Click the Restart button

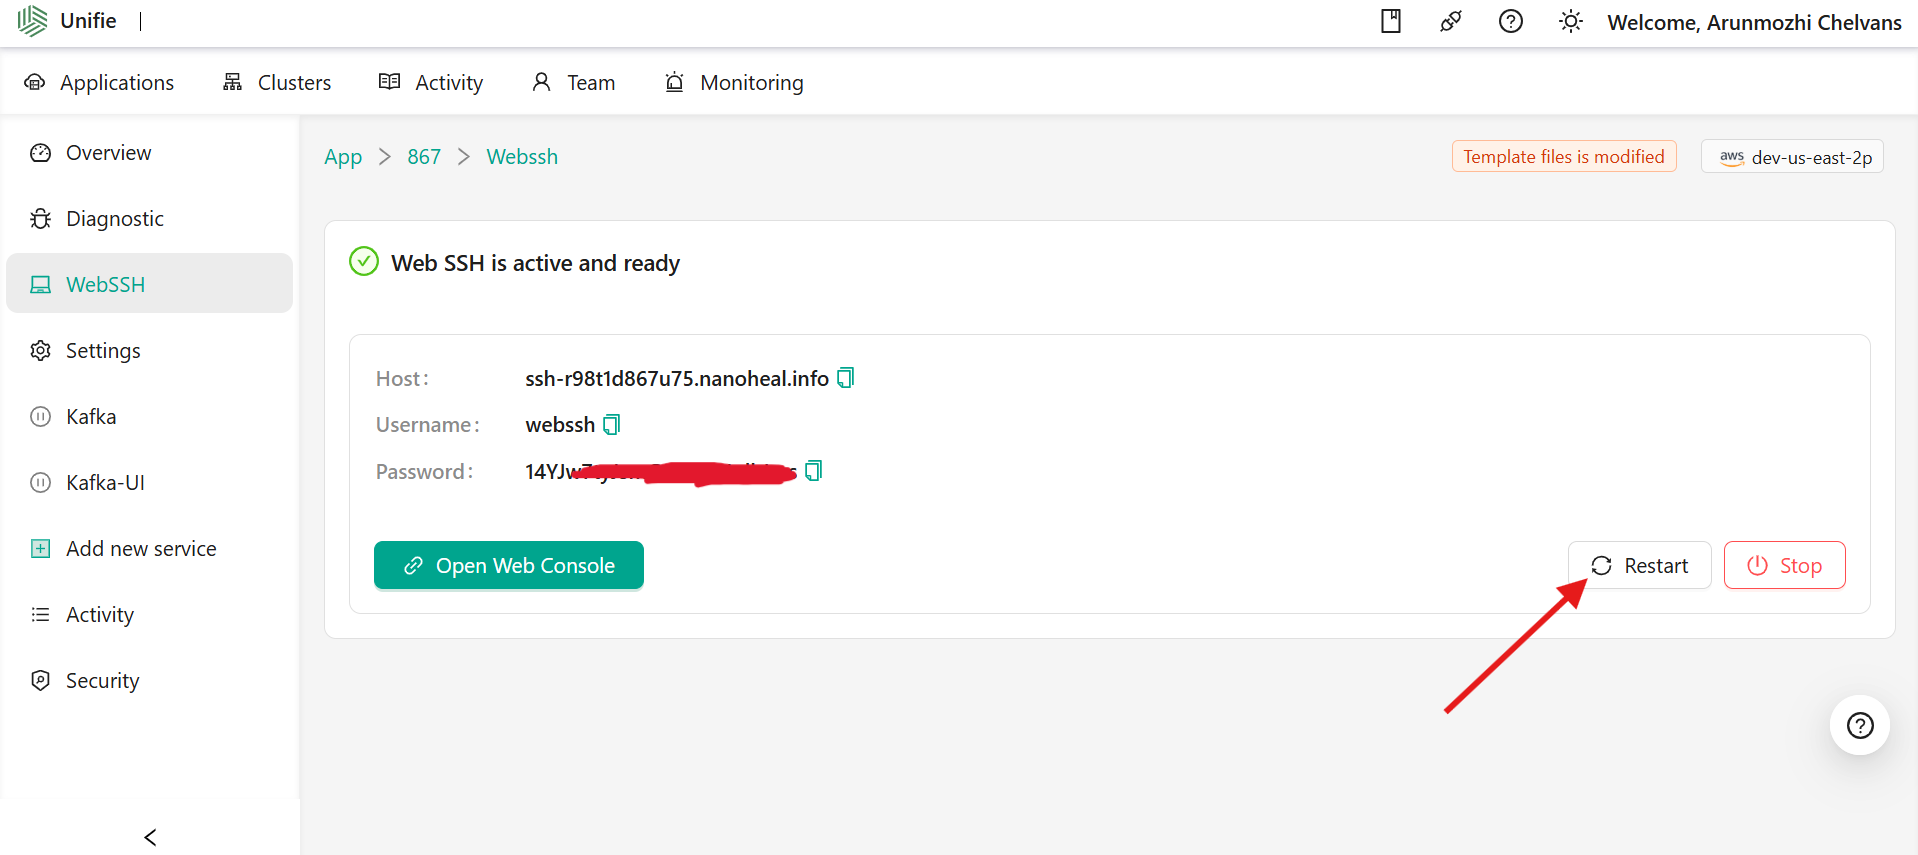coord(1640,565)
